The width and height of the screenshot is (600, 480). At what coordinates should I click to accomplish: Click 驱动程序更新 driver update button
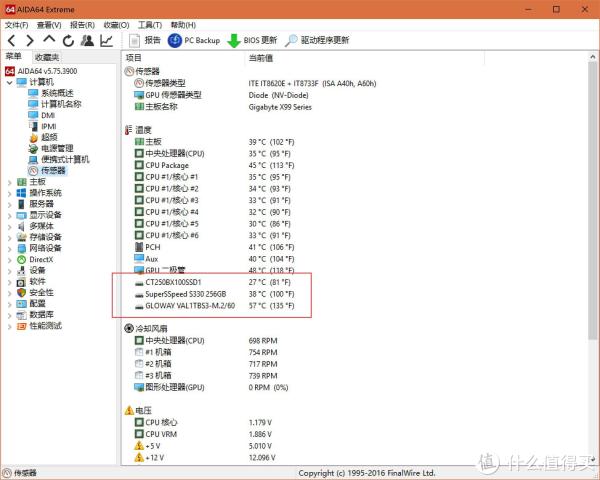pyautogui.click(x=317, y=40)
